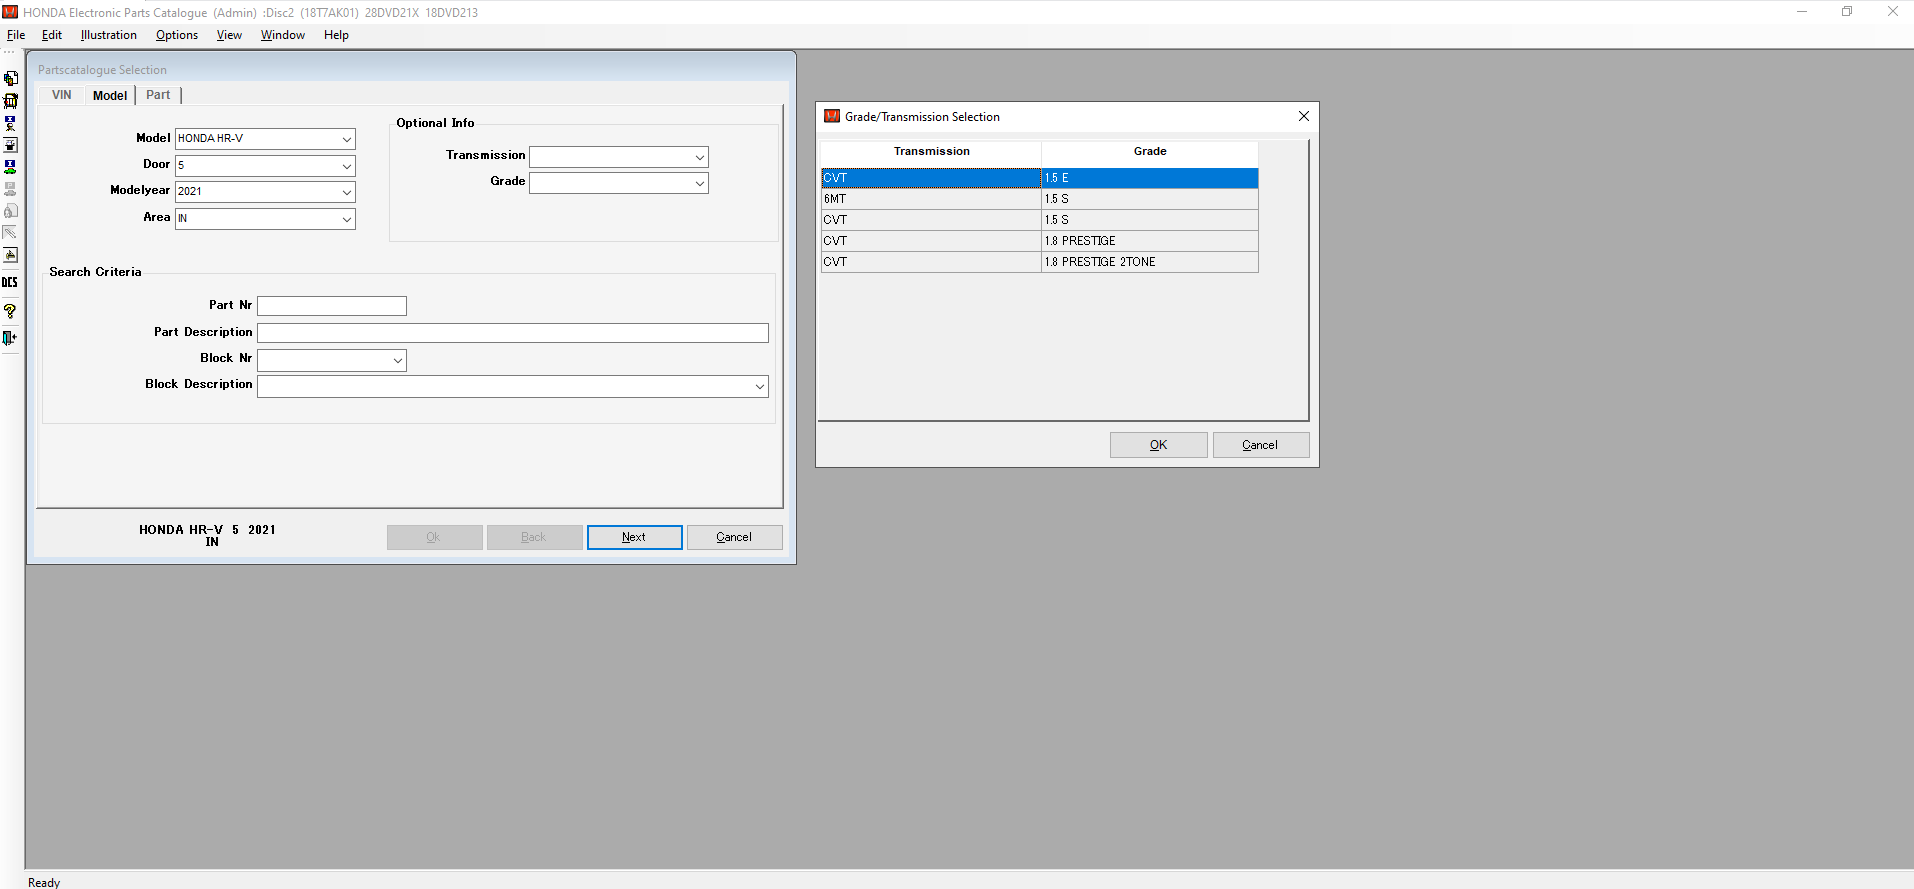Click the greyed locked document icon
1914x889 pixels.
[10, 211]
